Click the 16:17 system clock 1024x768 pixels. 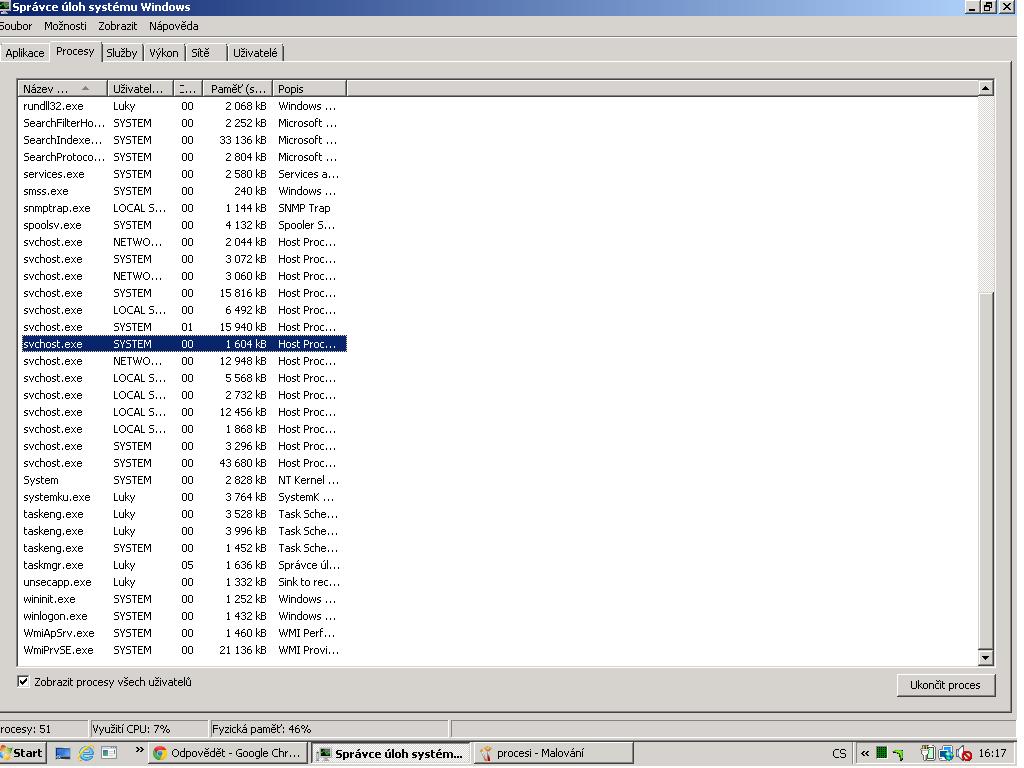pyautogui.click(x=992, y=754)
